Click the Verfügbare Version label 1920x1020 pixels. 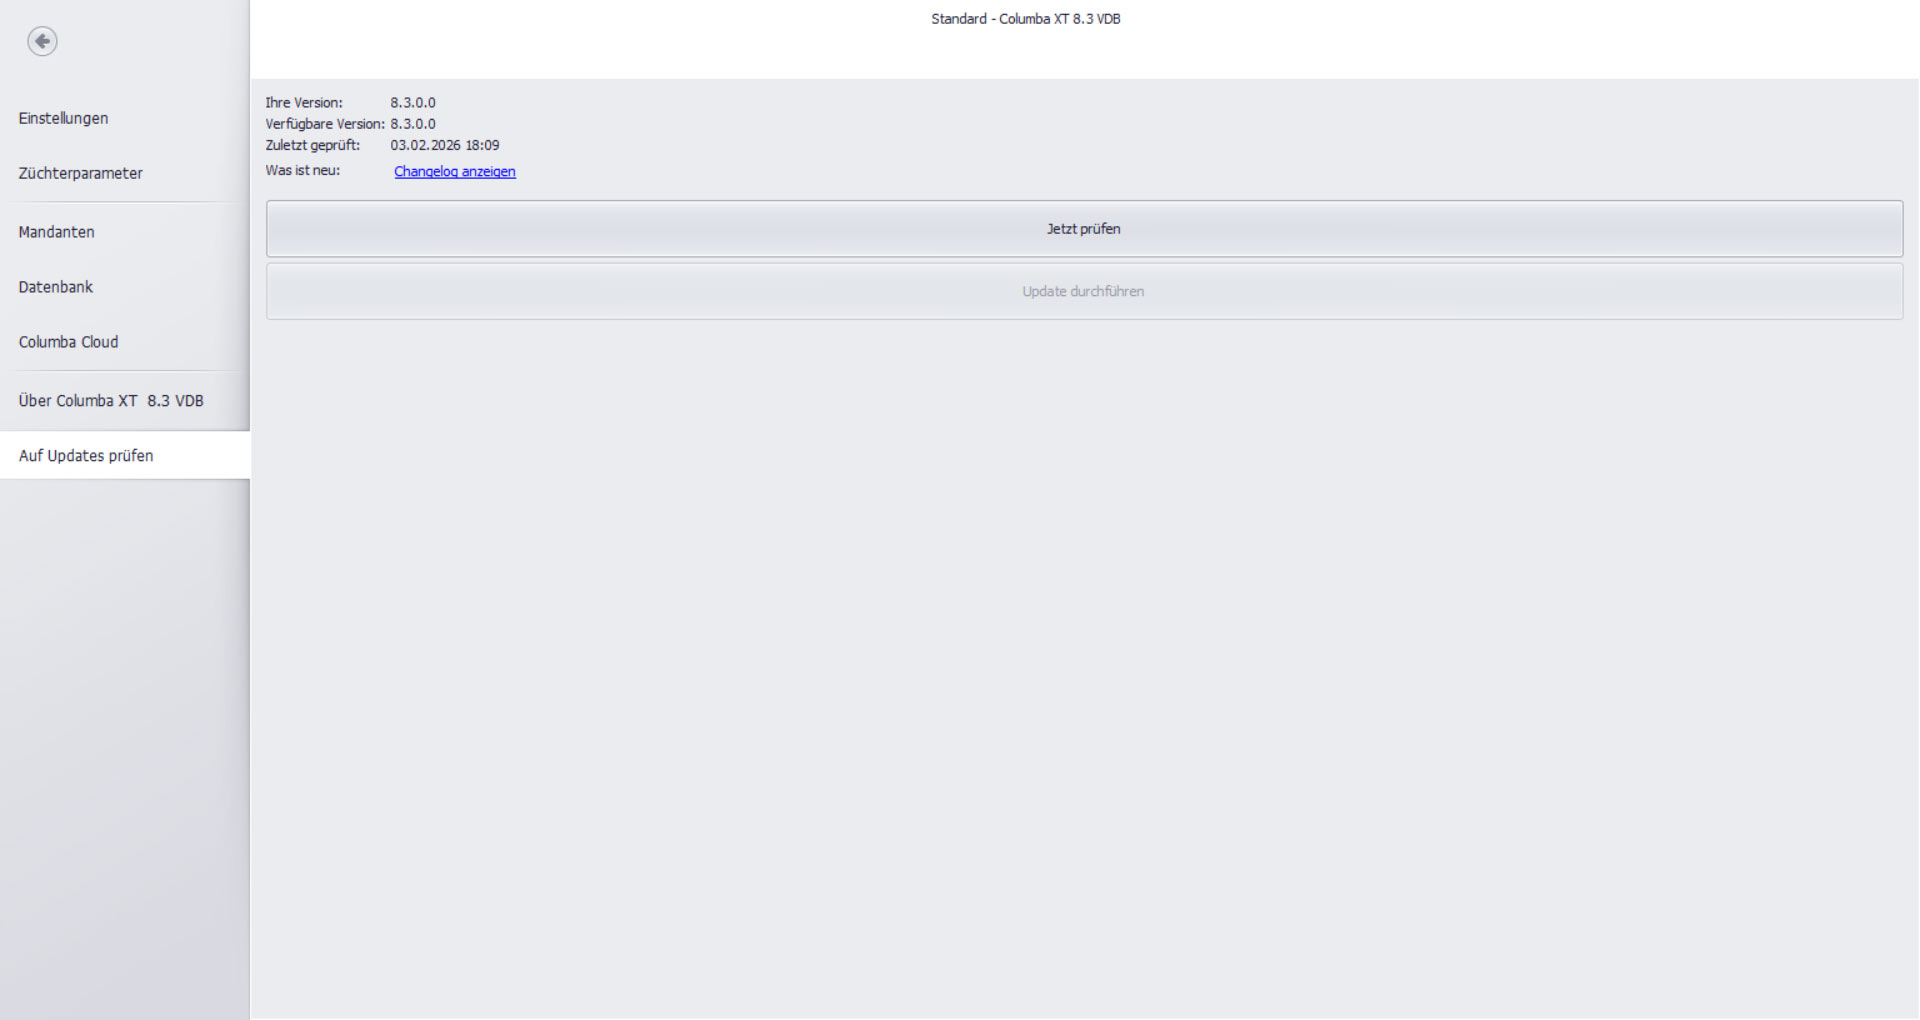pyautogui.click(x=324, y=124)
